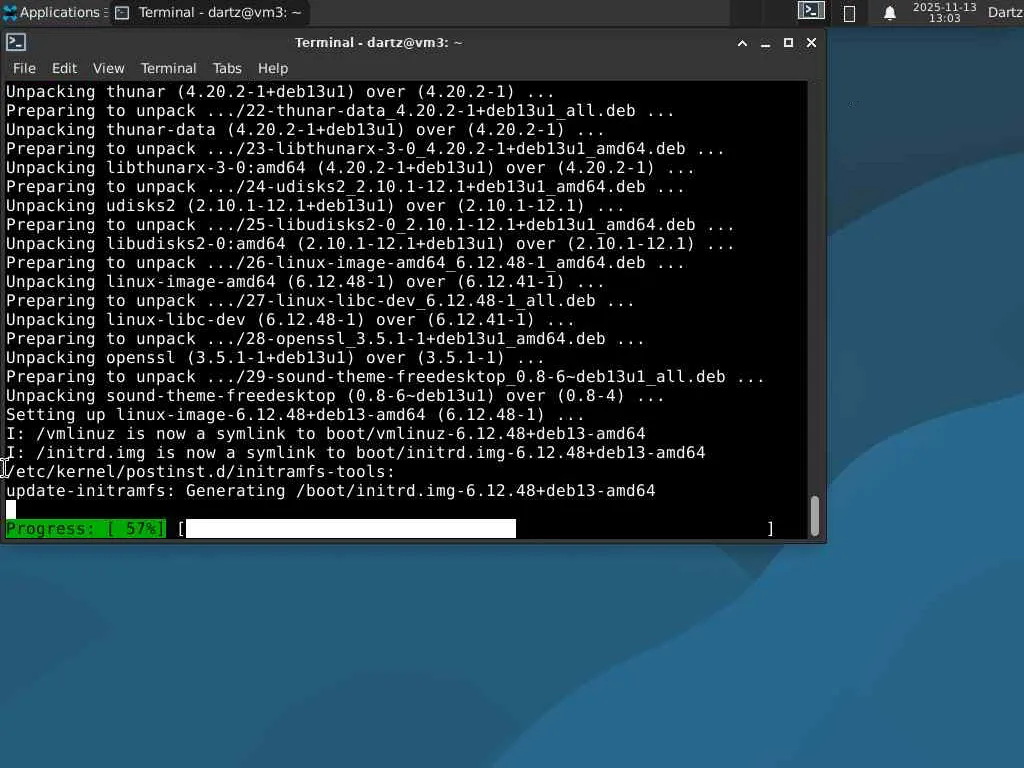Click the green Progress 57% label

tap(86, 528)
